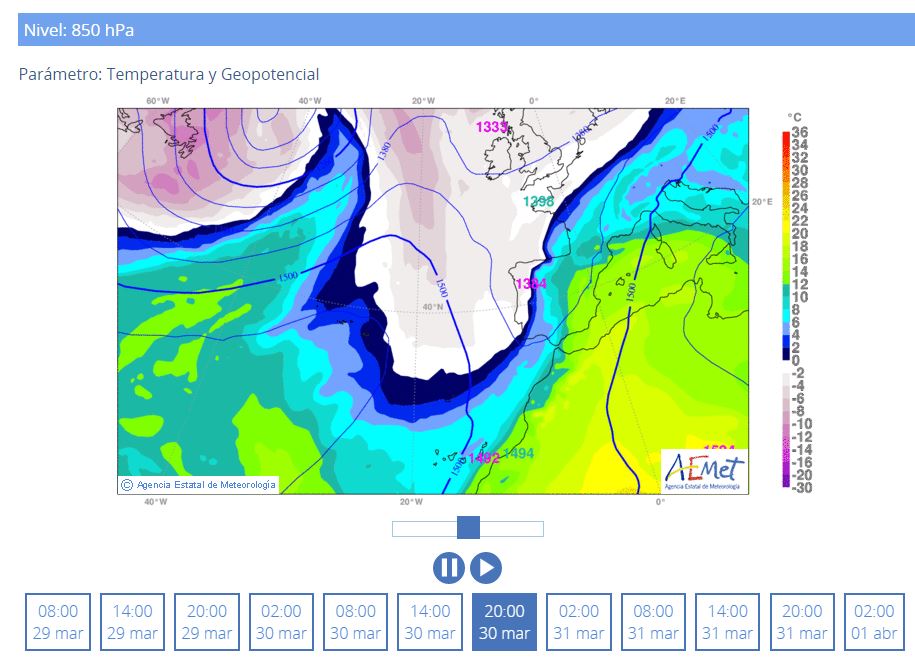Image resolution: width=915 pixels, height=658 pixels.
Task: Jump to 02:00 01 abr forecast
Action: pos(875,622)
